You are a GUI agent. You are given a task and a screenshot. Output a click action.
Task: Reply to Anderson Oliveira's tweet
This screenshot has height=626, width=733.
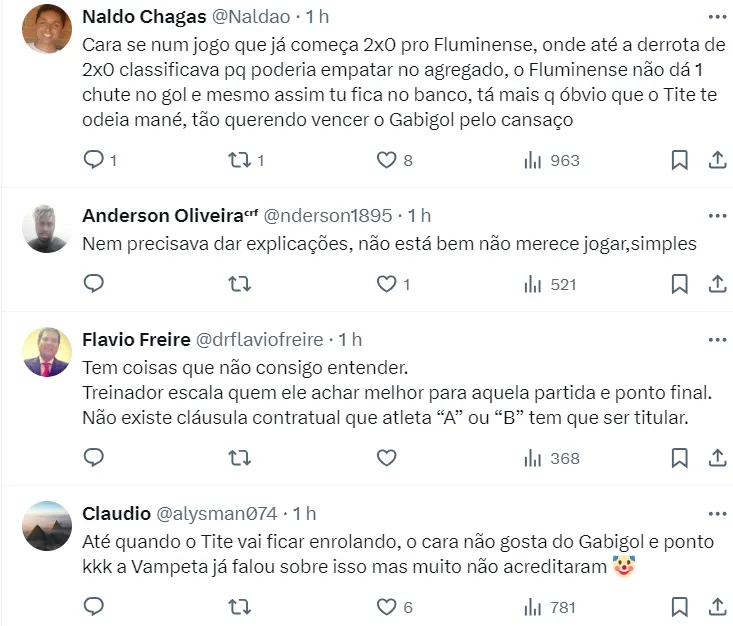click(93, 284)
